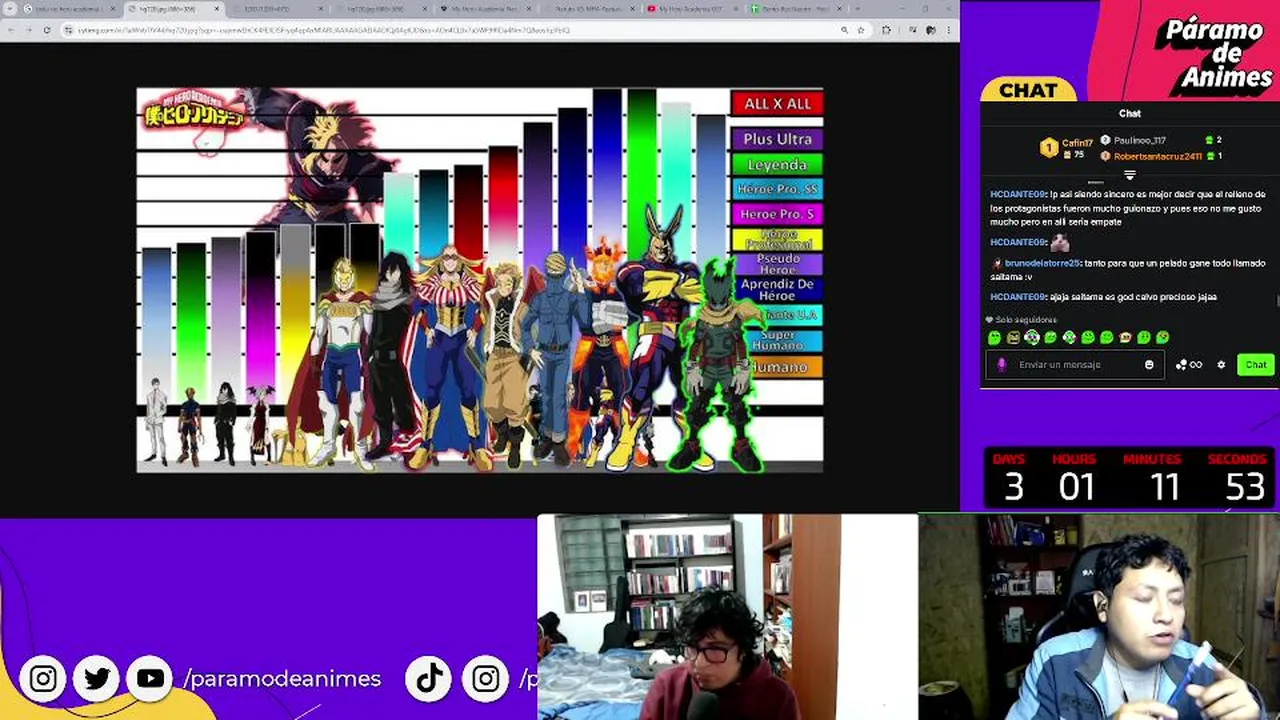The height and width of the screenshot is (720, 1280).
Task: Reload the current browser page
Action: 47,30
